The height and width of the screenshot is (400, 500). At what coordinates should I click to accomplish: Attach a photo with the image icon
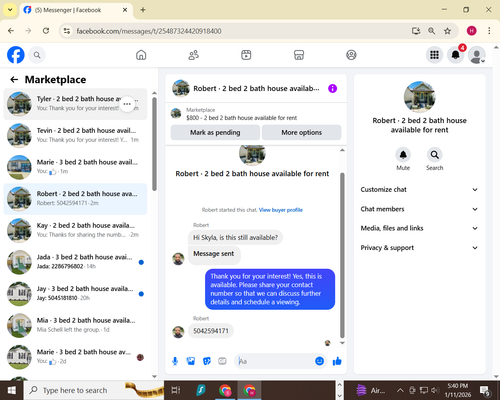click(x=191, y=361)
